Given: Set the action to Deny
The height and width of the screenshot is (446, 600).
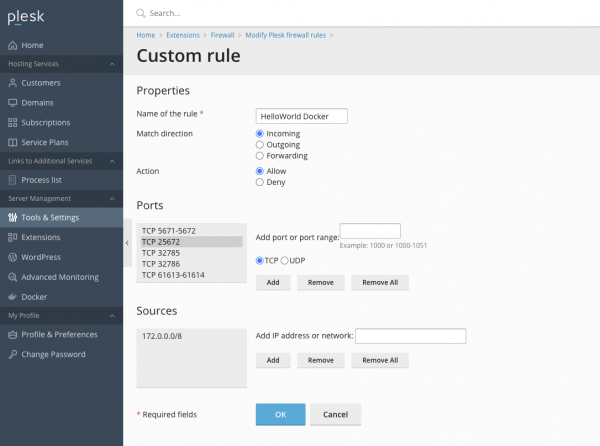Looking at the screenshot, I should pyautogui.click(x=260, y=182).
